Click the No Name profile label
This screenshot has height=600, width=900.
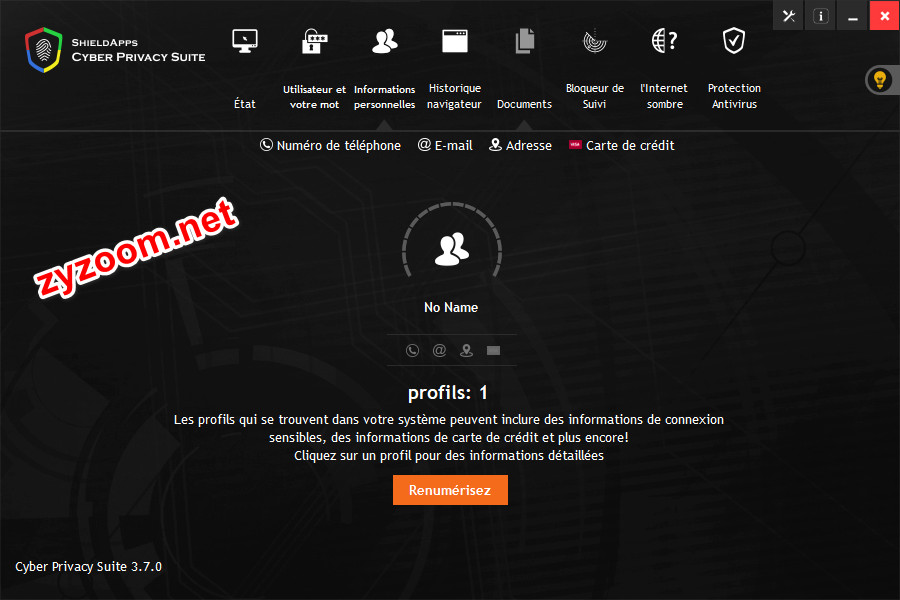click(x=451, y=307)
